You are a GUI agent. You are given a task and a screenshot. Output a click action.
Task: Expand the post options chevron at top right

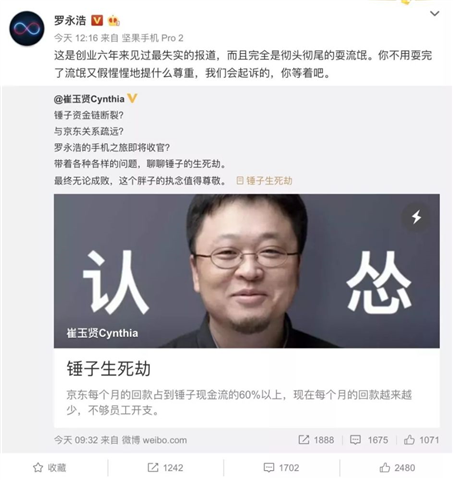[x=434, y=14]
